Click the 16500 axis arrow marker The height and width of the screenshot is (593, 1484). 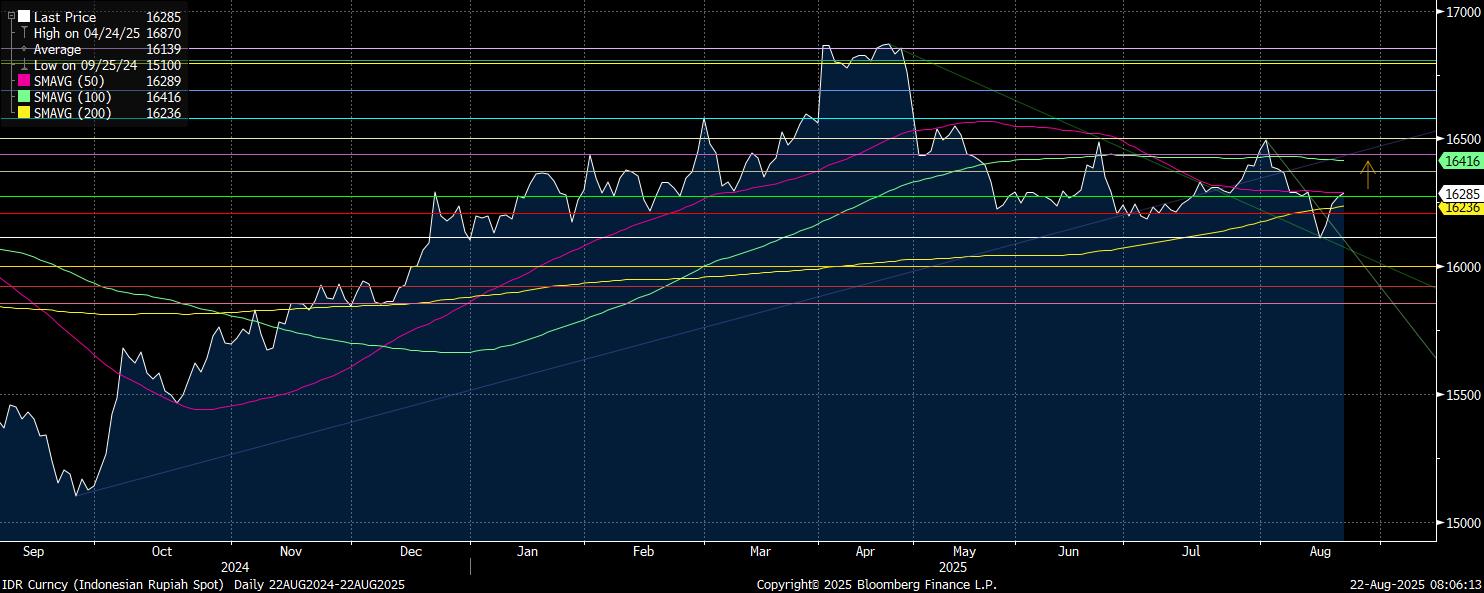pos(1441,139)
